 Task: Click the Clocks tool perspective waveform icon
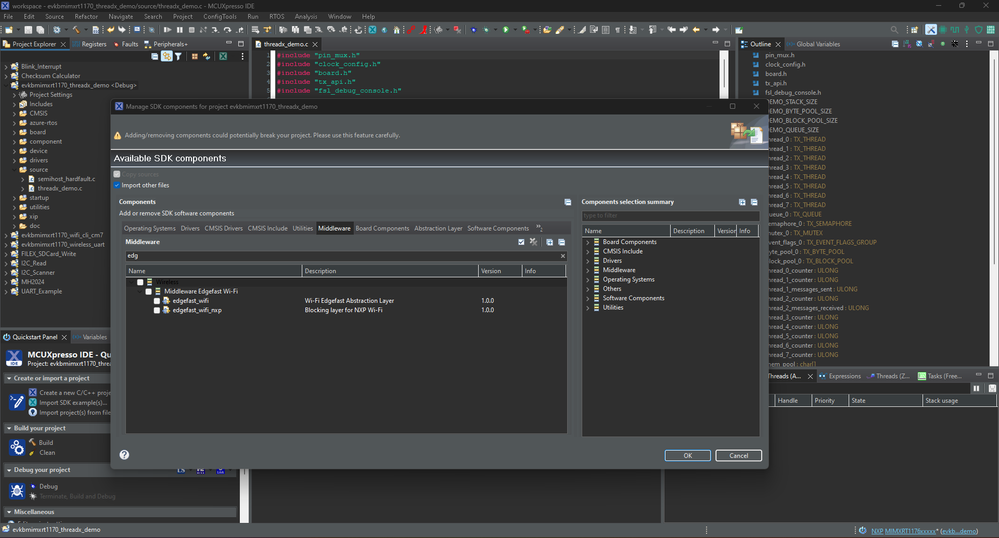pos(954,30)
